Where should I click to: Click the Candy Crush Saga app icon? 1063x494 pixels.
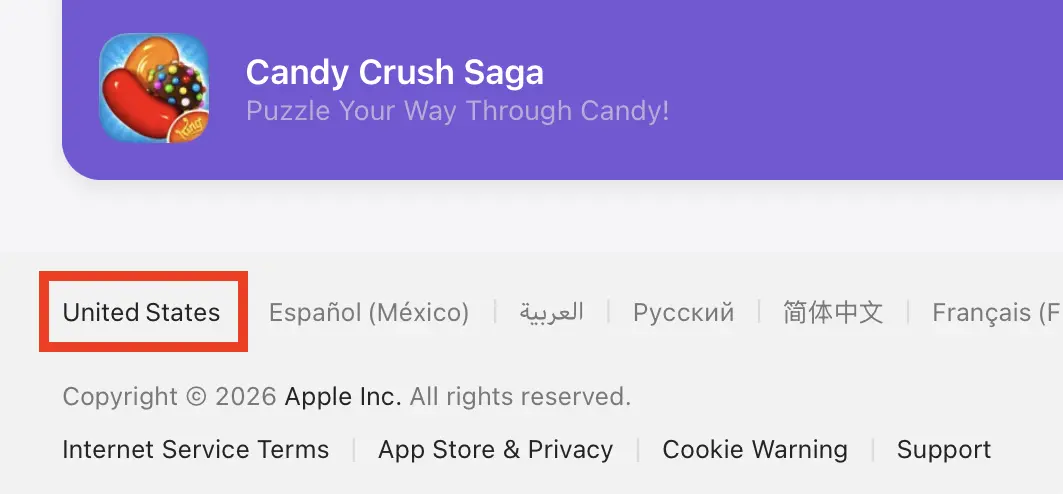tap(154, 88)
